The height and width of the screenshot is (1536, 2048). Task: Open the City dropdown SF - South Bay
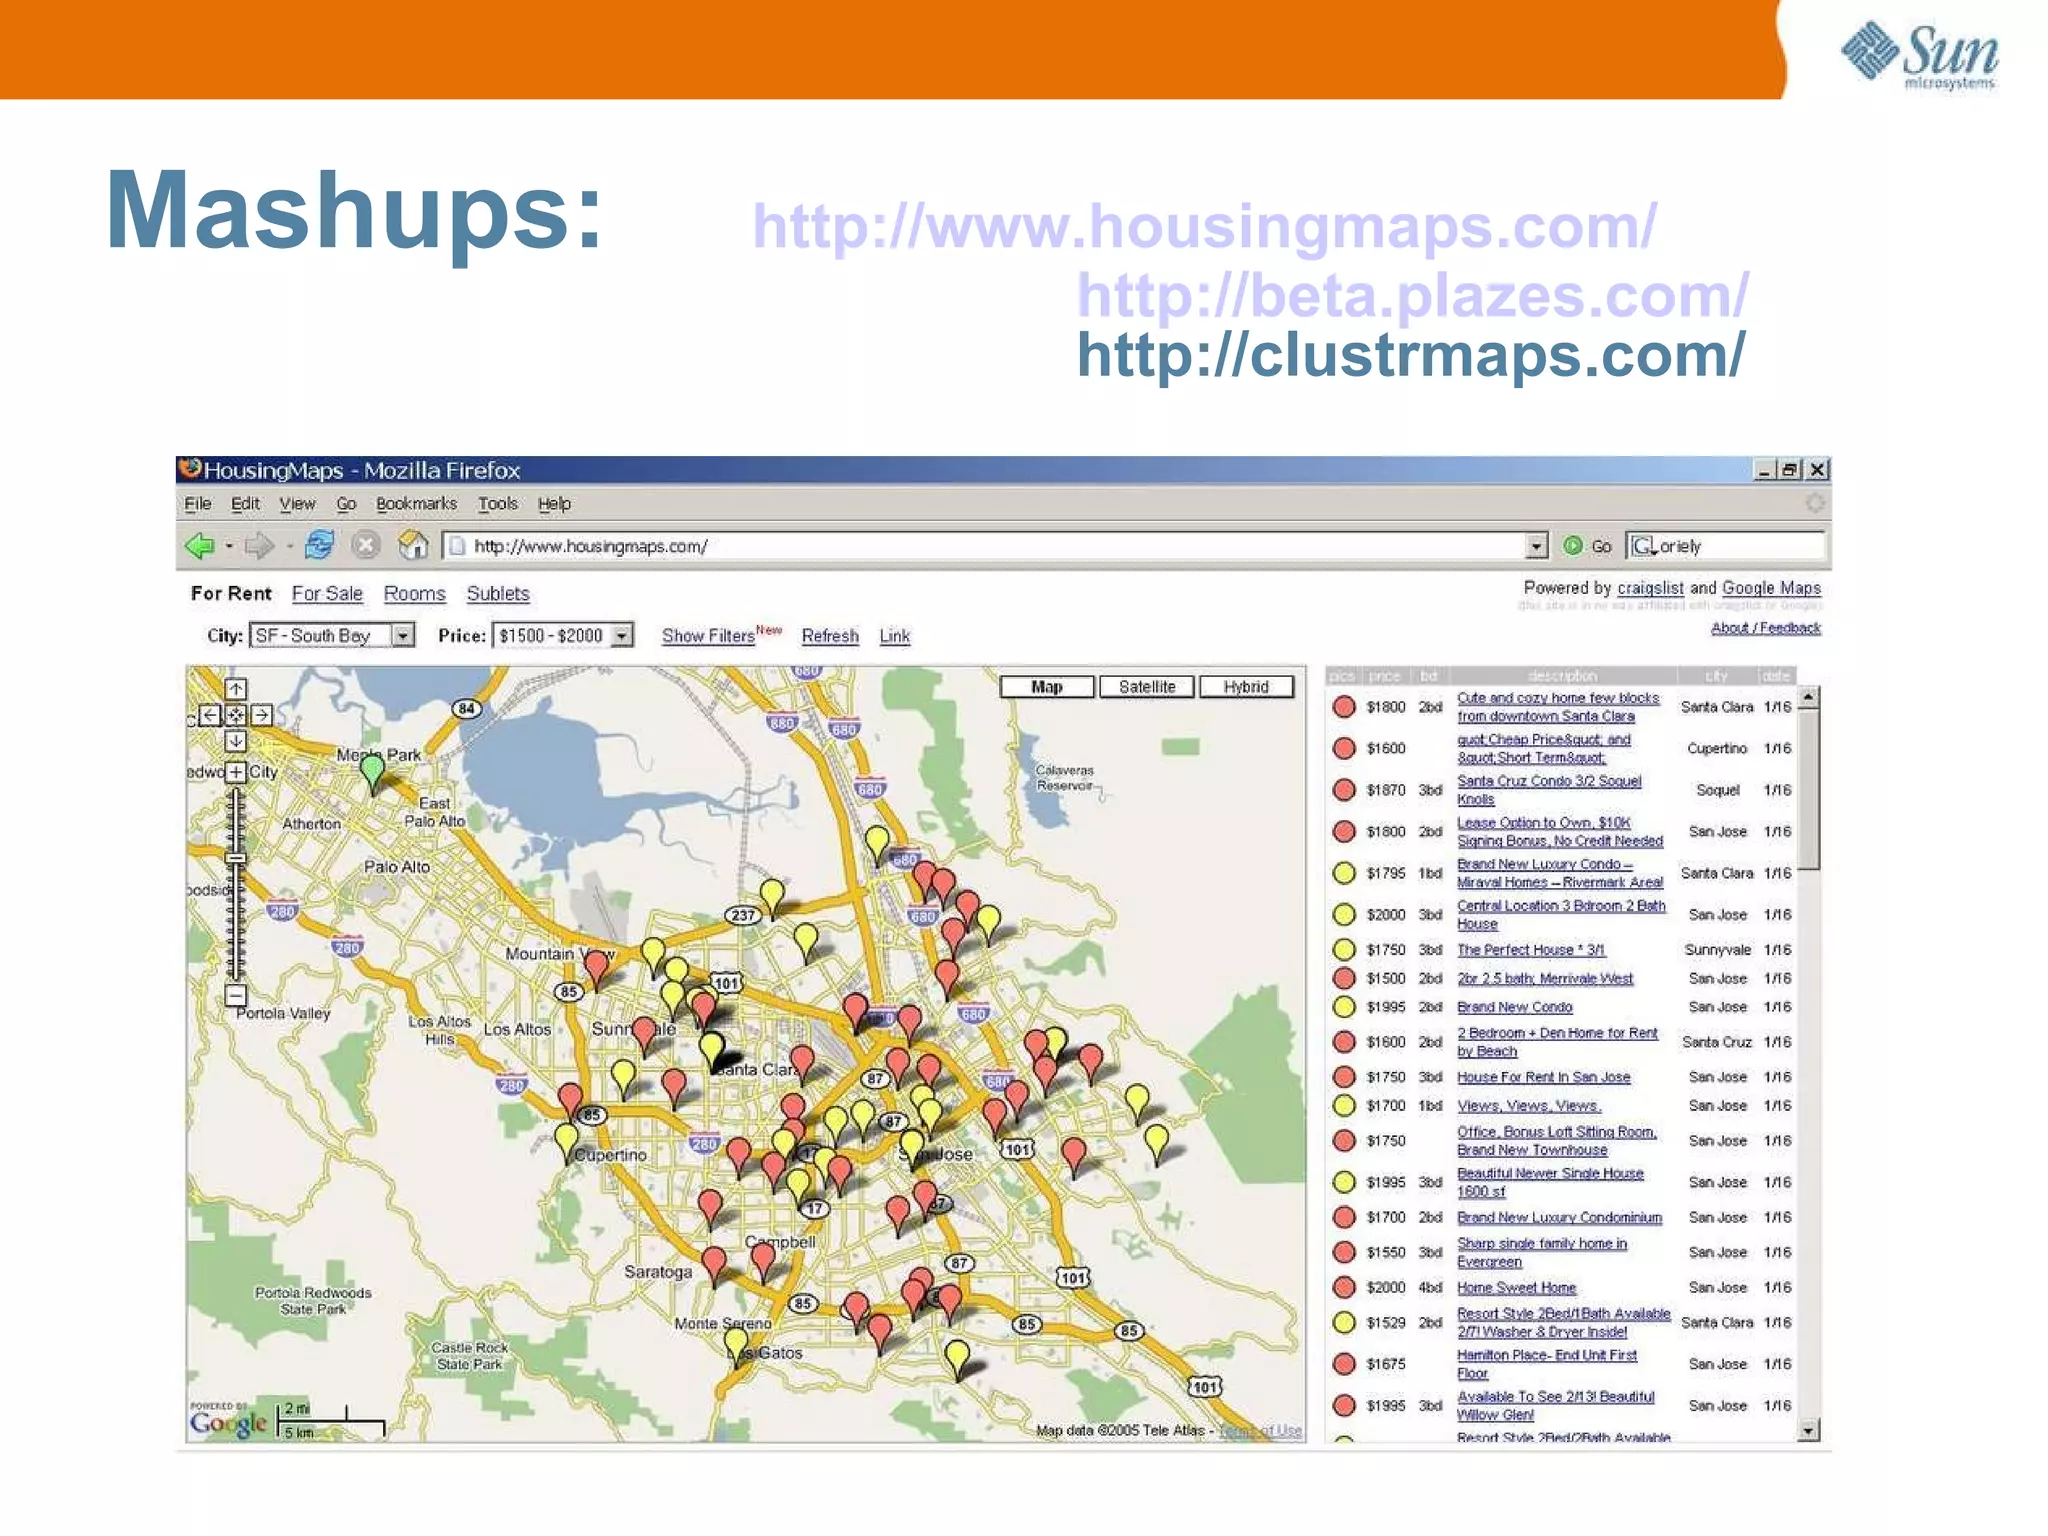(x=332, y=635)
